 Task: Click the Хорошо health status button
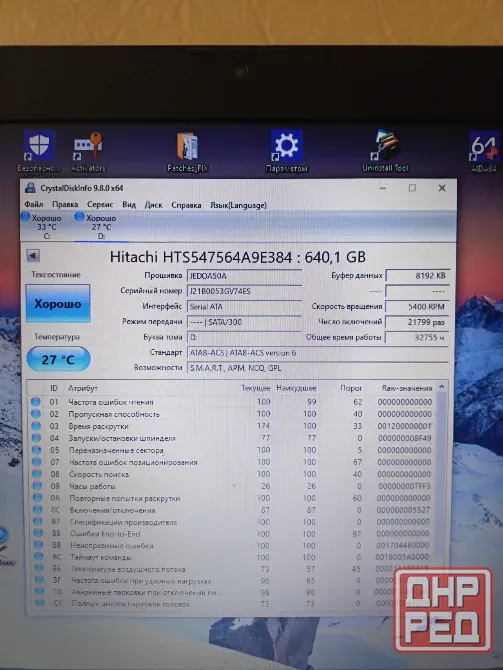(x=58, y=304)
